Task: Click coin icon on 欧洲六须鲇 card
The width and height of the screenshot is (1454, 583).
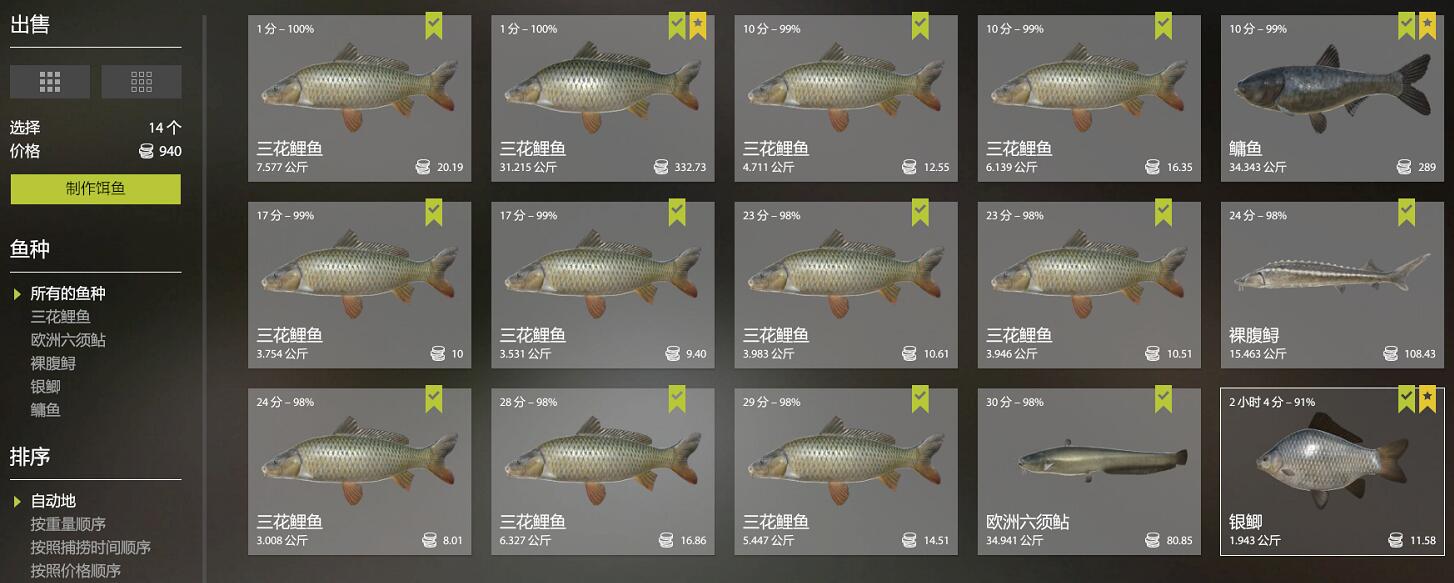Action: click(x=1152, y=540)
